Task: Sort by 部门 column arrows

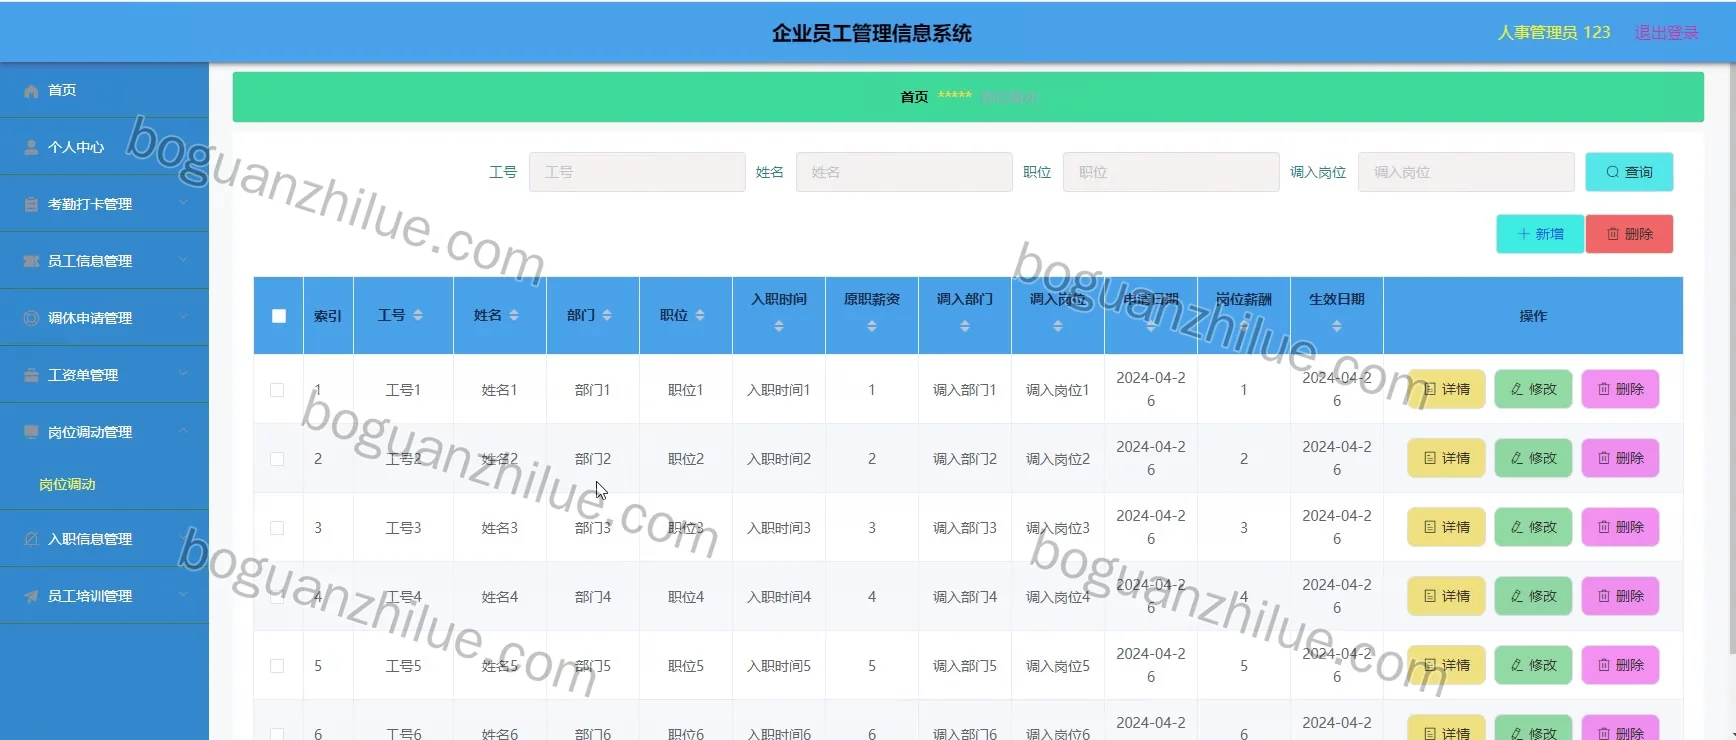Action: coord(607,316)
